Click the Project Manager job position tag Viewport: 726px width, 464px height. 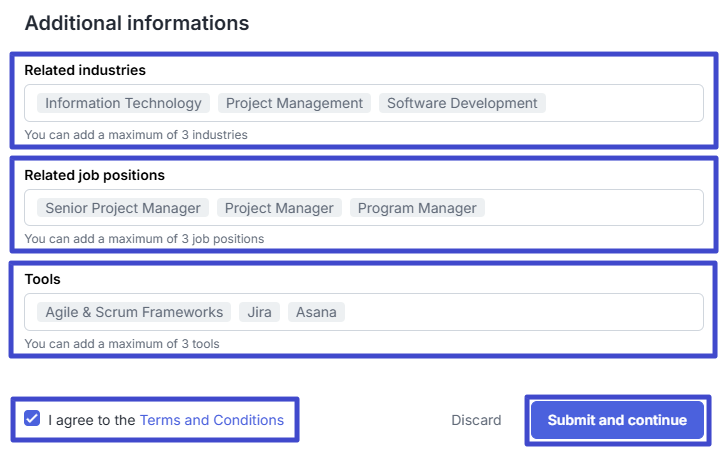tap(279, 208)
